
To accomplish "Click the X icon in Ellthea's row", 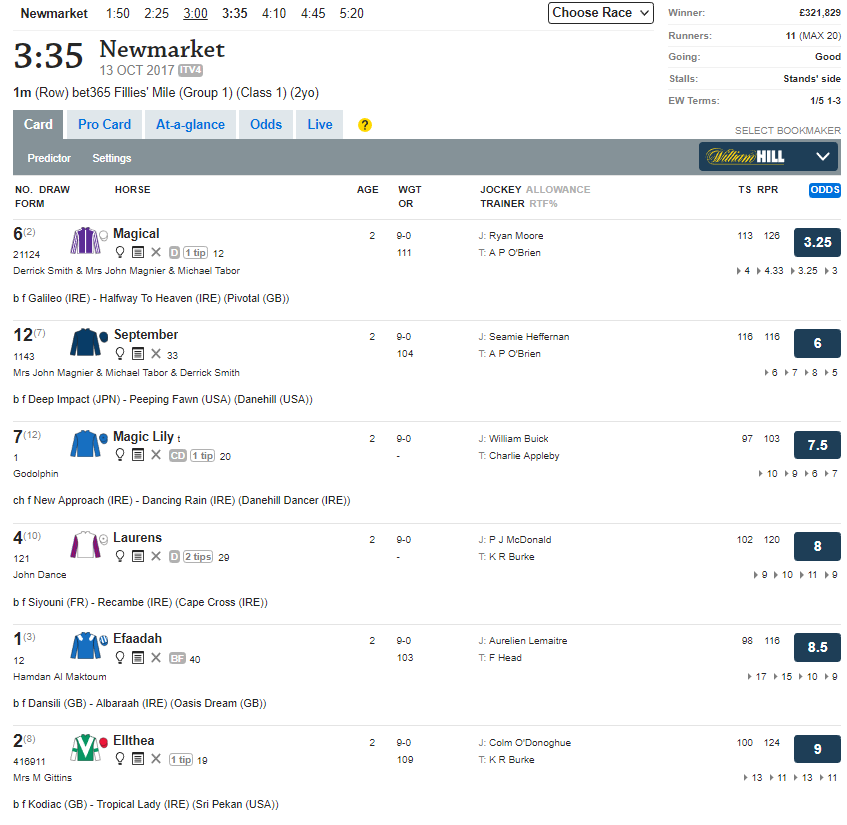I will tap(156, 760).
